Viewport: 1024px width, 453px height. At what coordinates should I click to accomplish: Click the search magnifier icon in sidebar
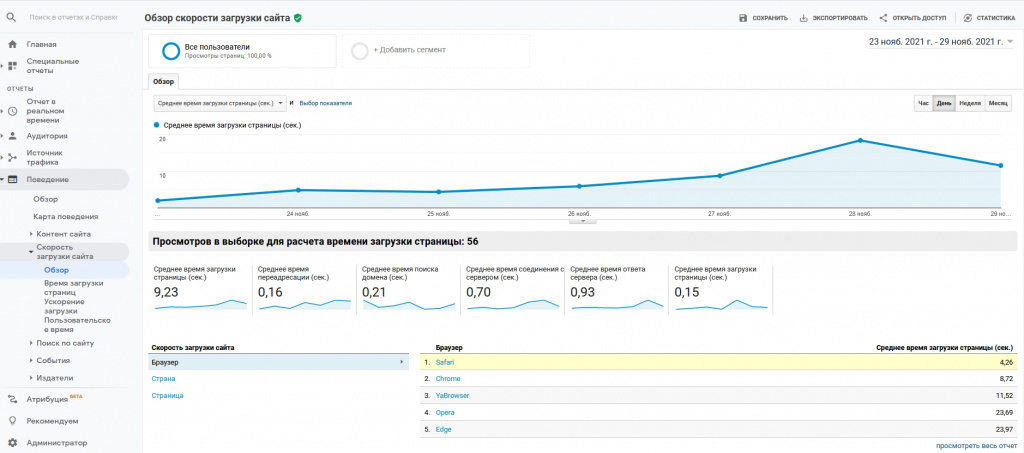[x=11, y=18]
